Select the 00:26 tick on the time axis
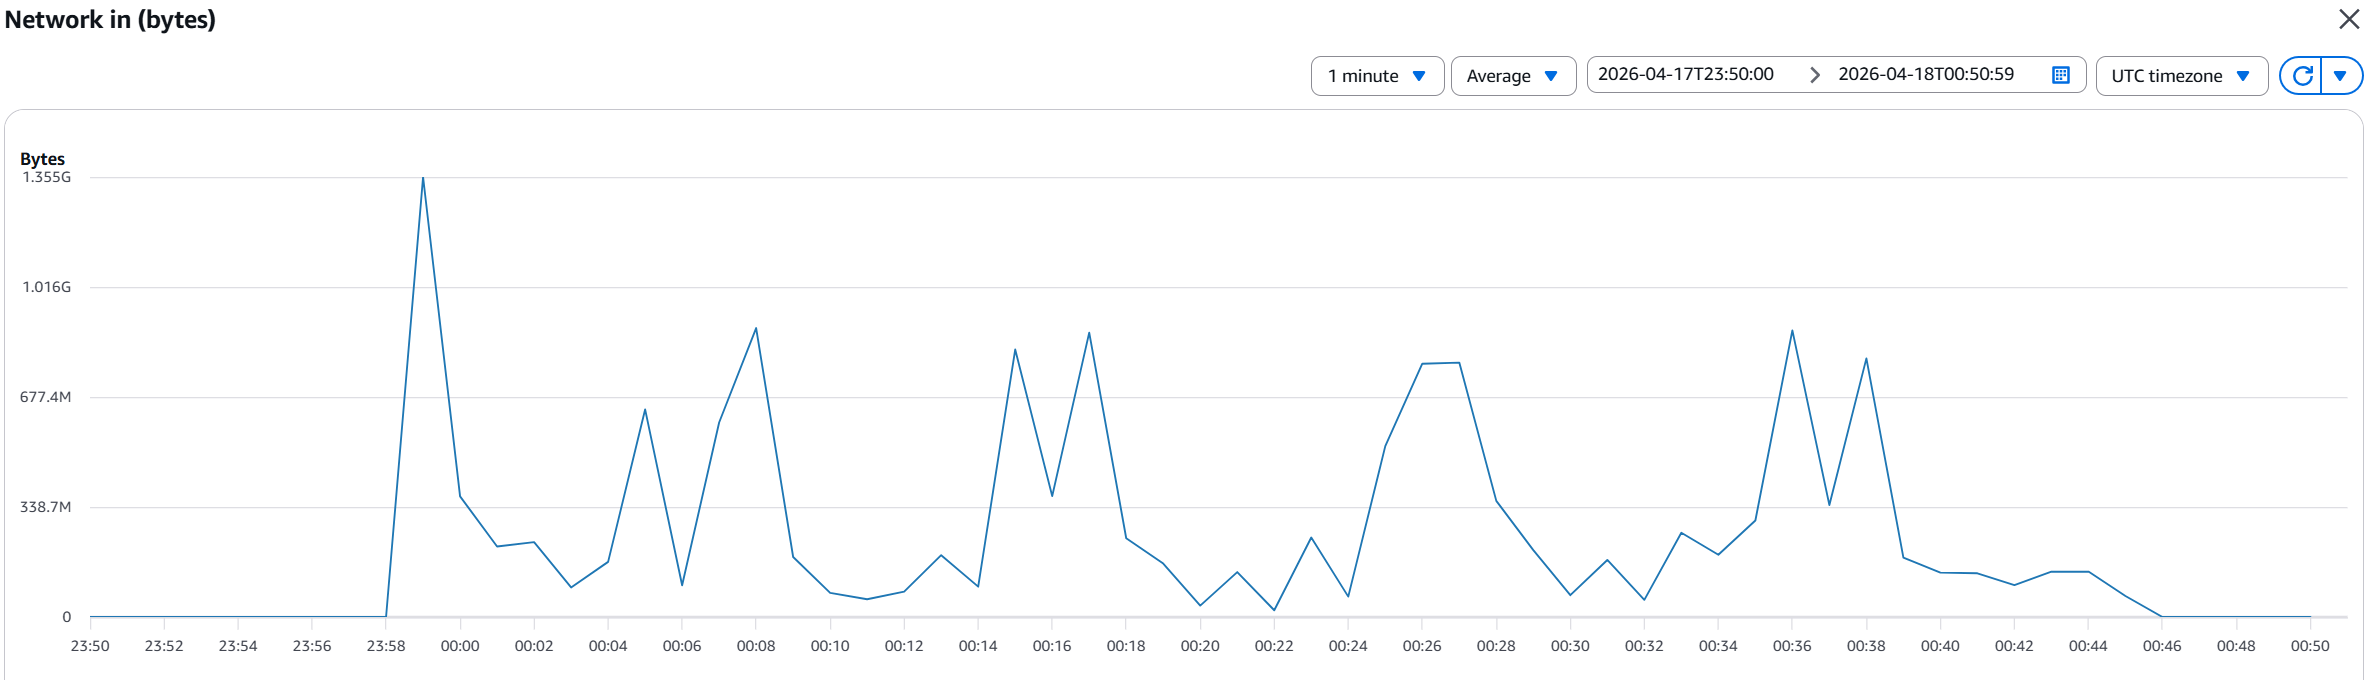 click(1422, 646)
